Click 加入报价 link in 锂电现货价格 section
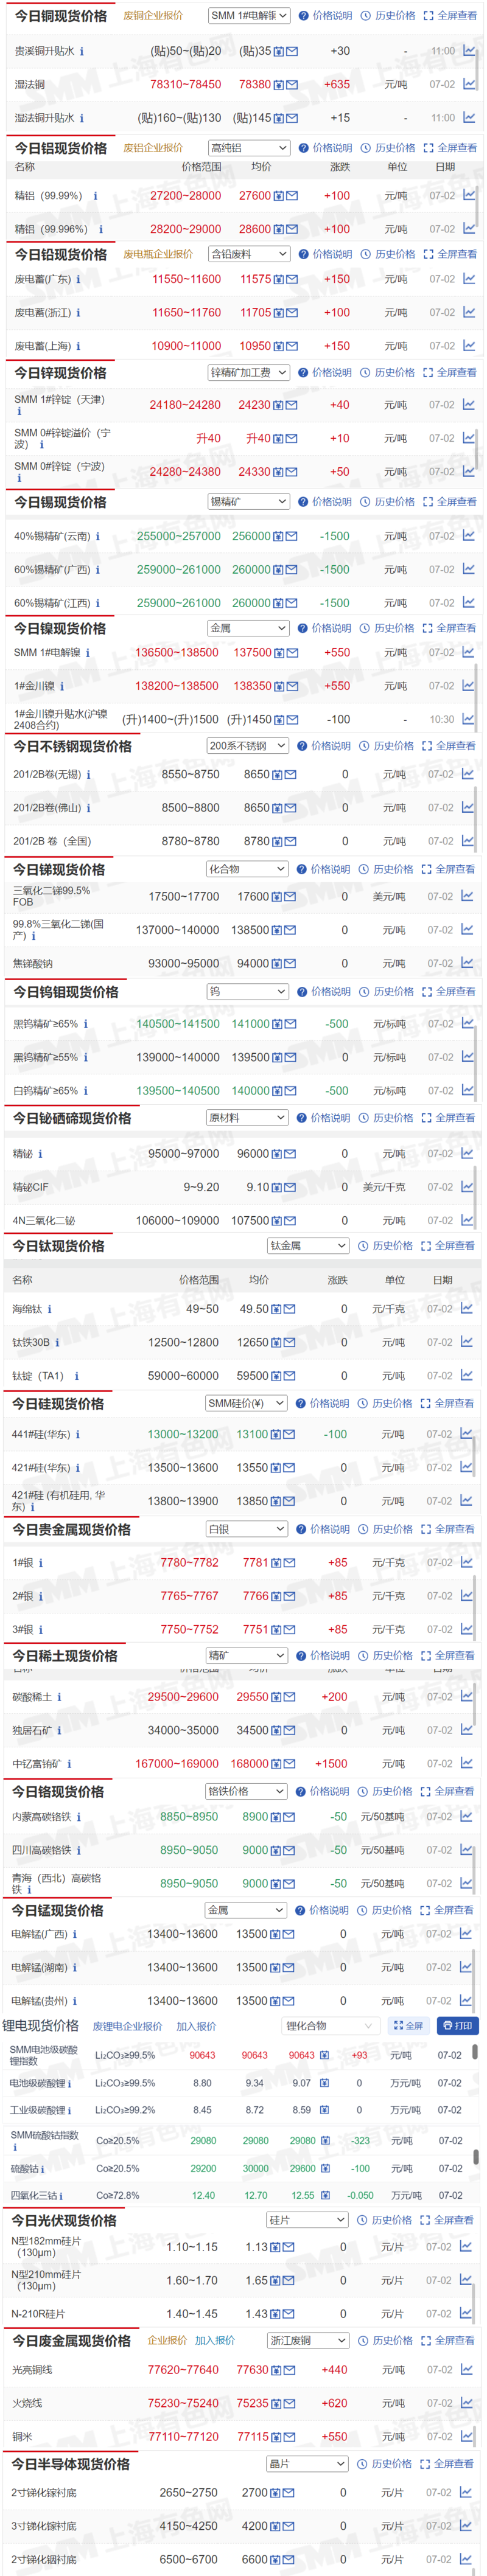This screenshot has width=487, height=2576. [x=196, y=2026]
